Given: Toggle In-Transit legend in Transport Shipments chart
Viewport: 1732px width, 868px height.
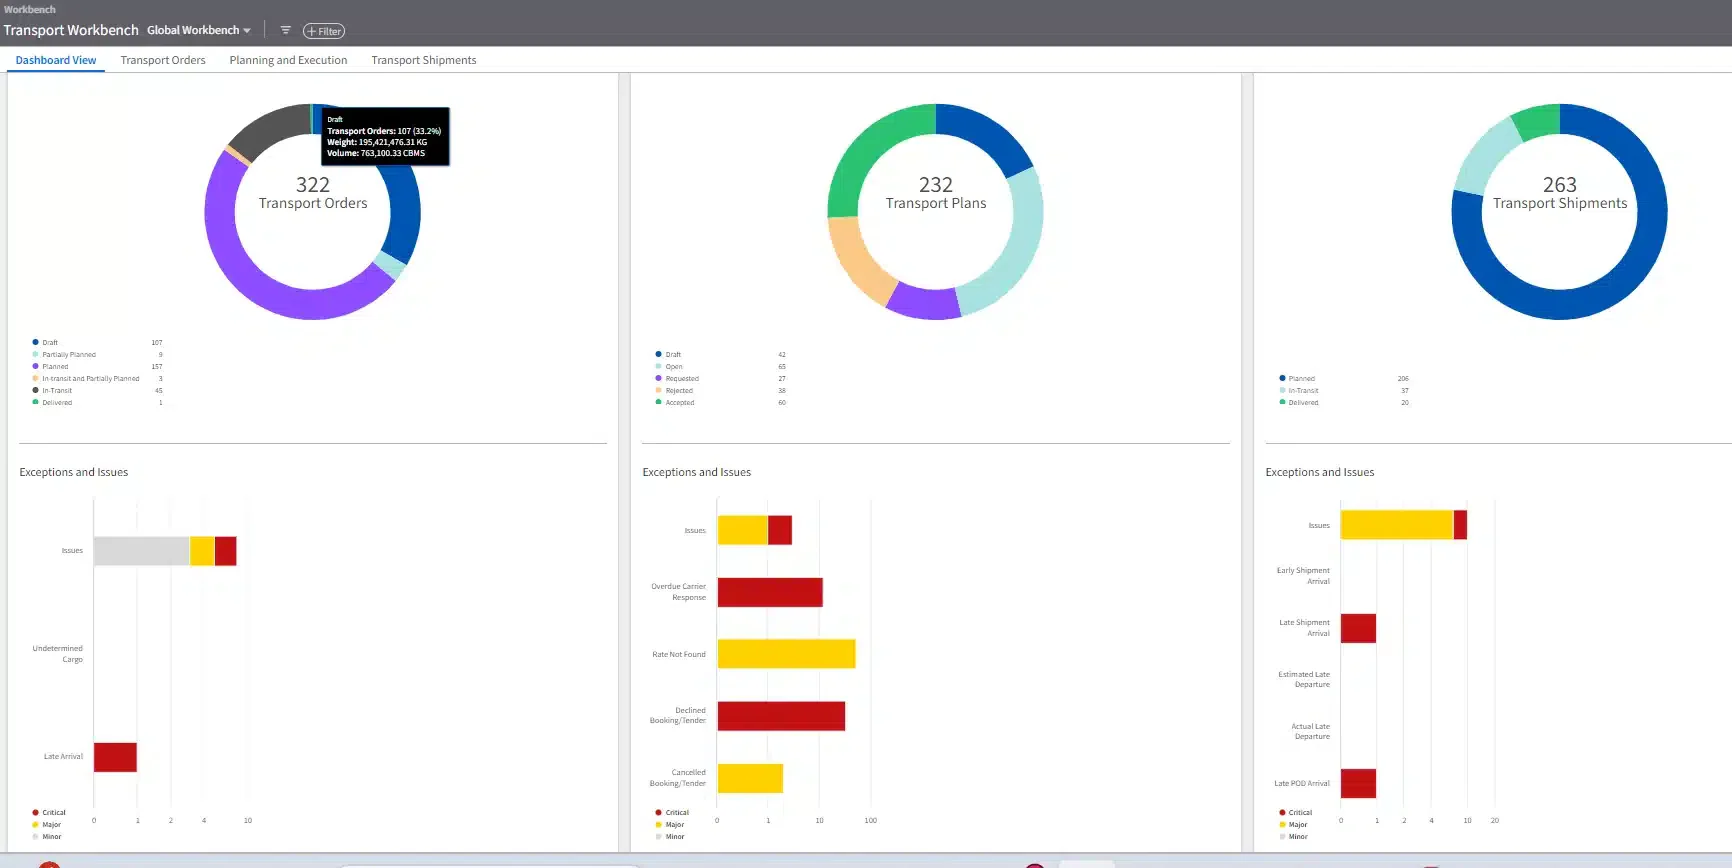Looking at the screenshot, I should click(x=1299, y=391).
